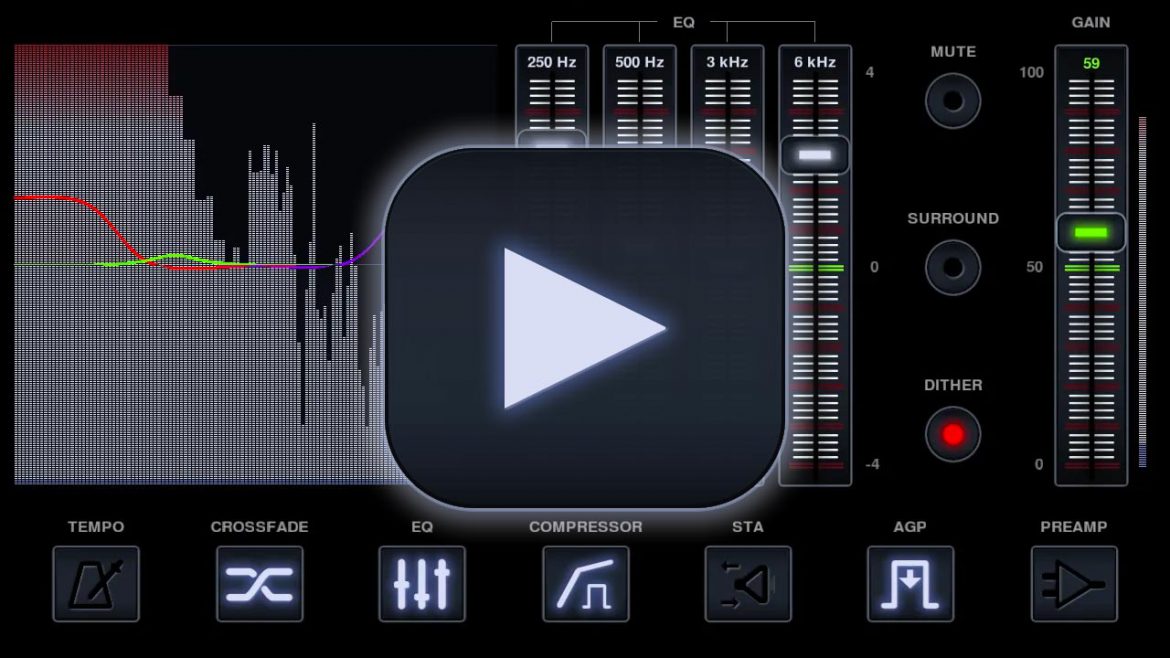The image size is (1170, 658).
Task: Select the Crossfade shuffle icon
Action: [x=259, y=584]
